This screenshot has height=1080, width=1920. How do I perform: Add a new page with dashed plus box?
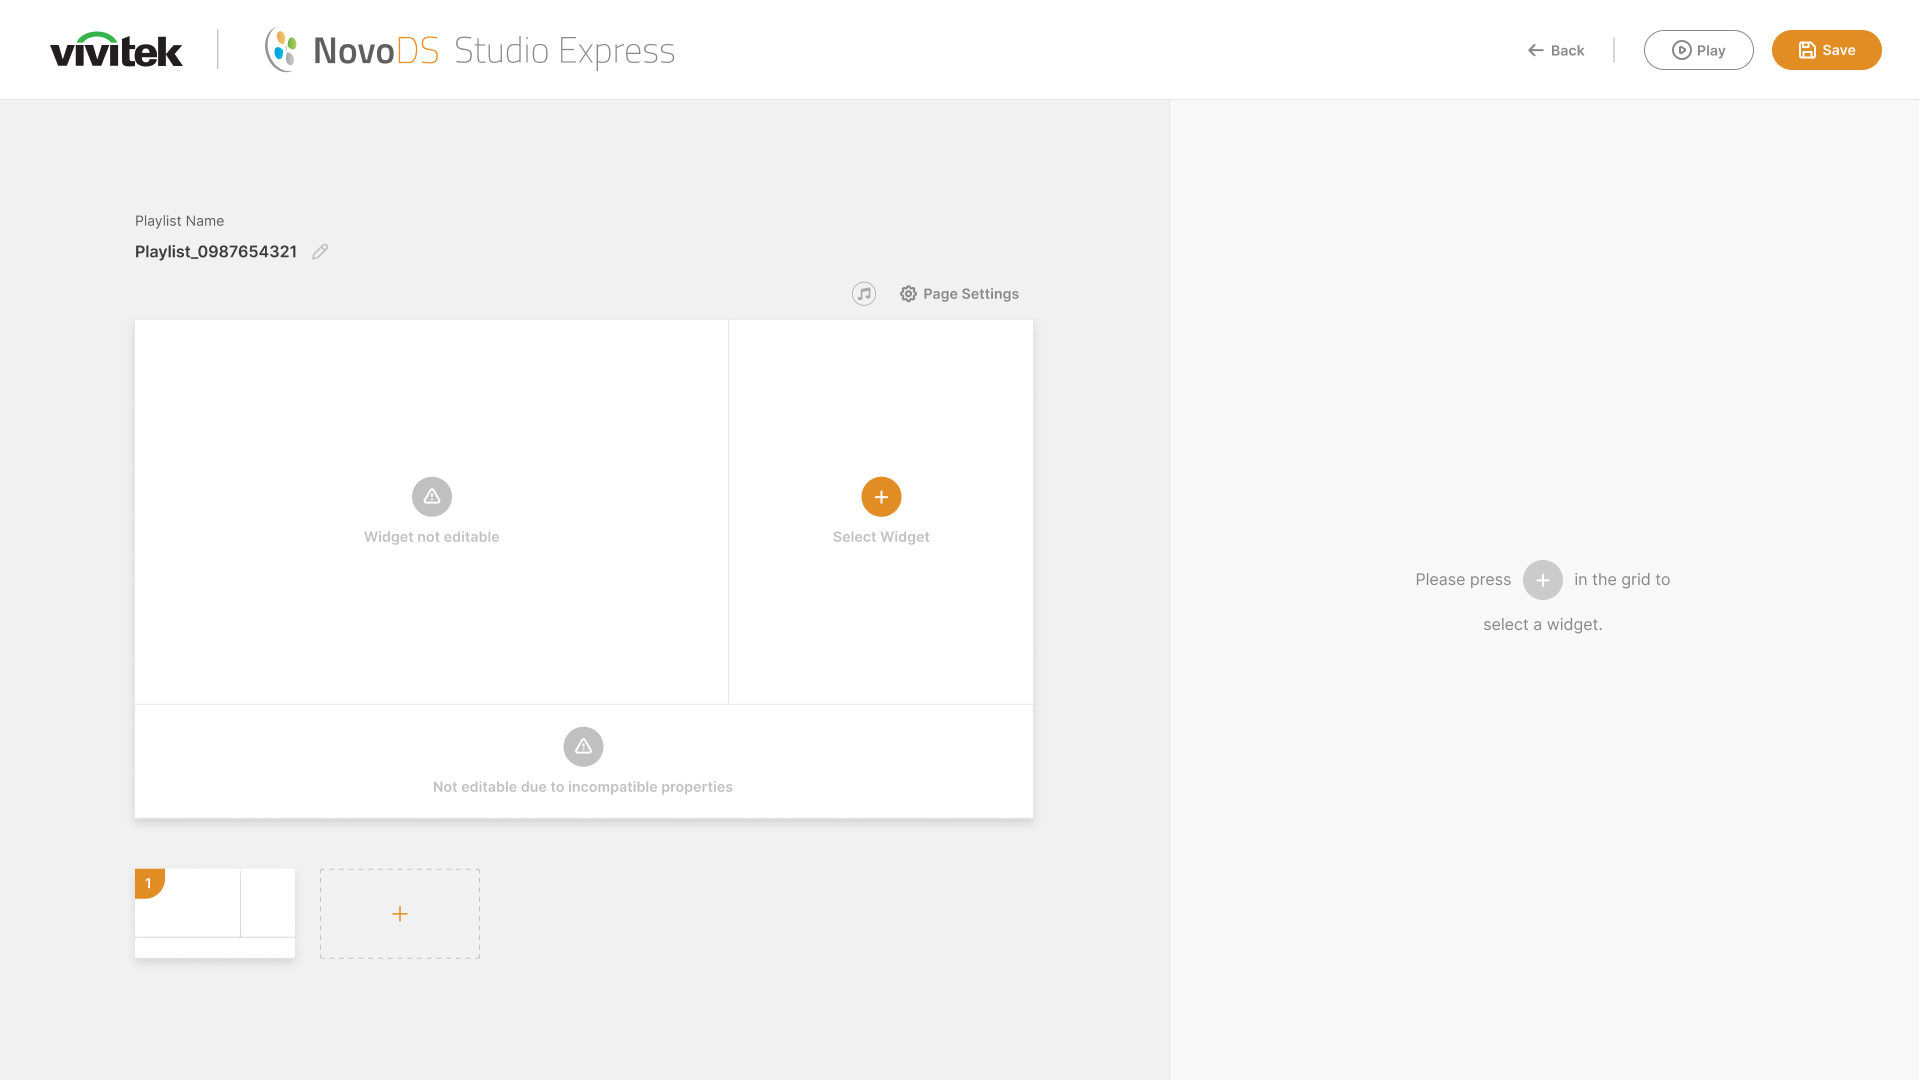click(x=400, y=914)
